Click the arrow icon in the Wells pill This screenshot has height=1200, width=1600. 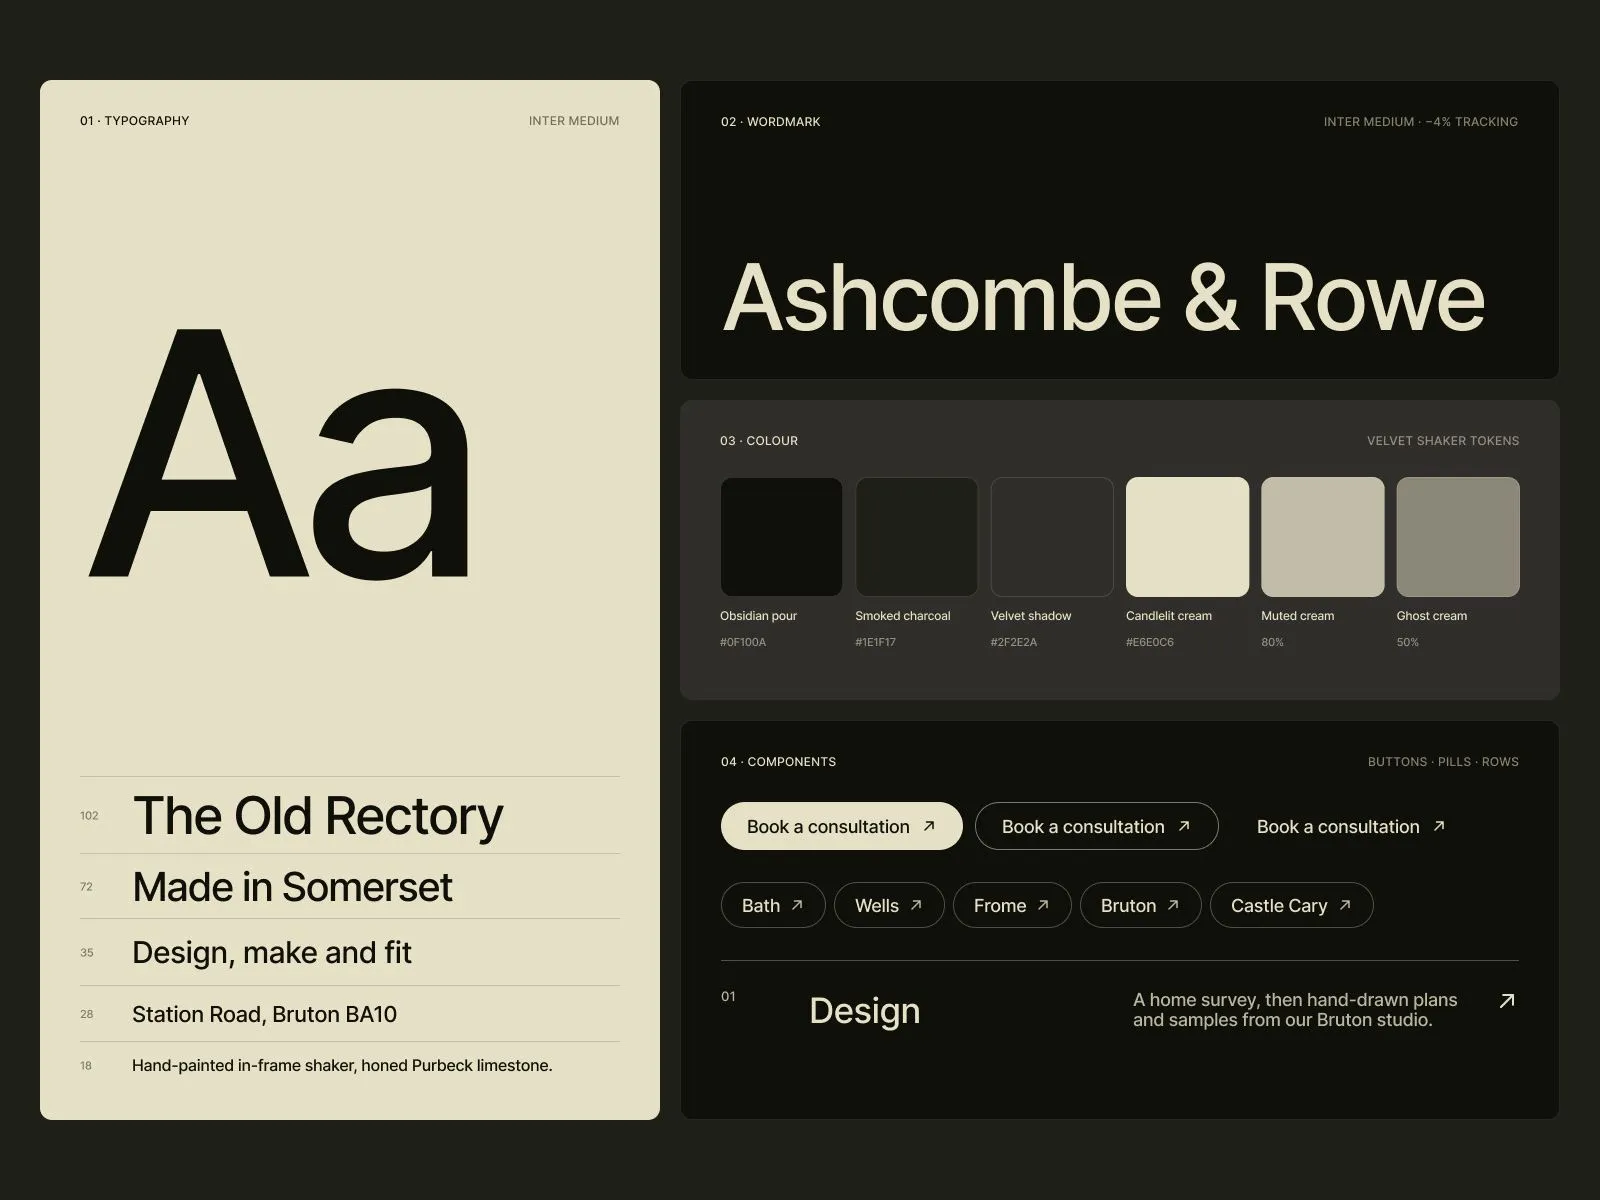pos(916,905)
